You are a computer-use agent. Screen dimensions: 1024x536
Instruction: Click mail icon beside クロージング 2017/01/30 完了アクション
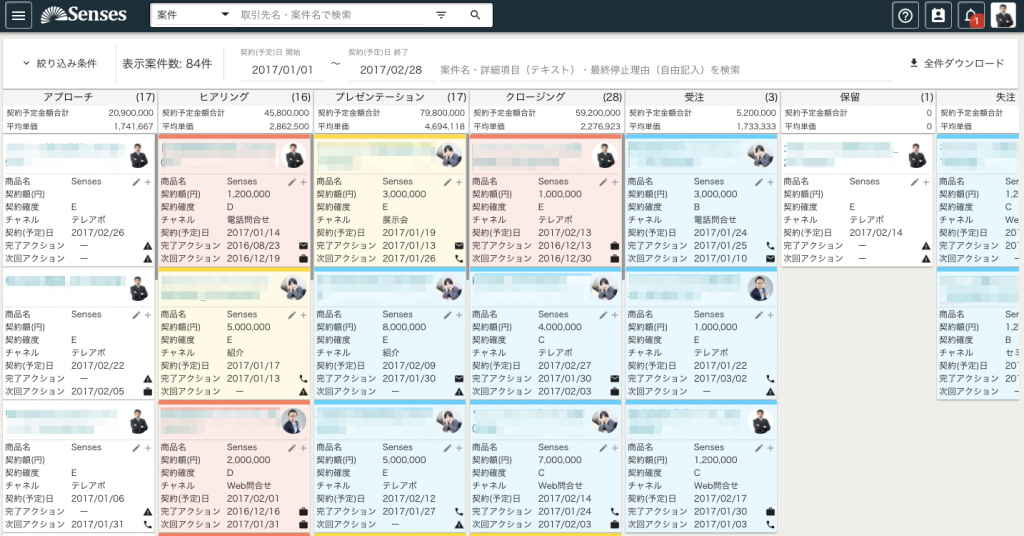coord(615,379)
